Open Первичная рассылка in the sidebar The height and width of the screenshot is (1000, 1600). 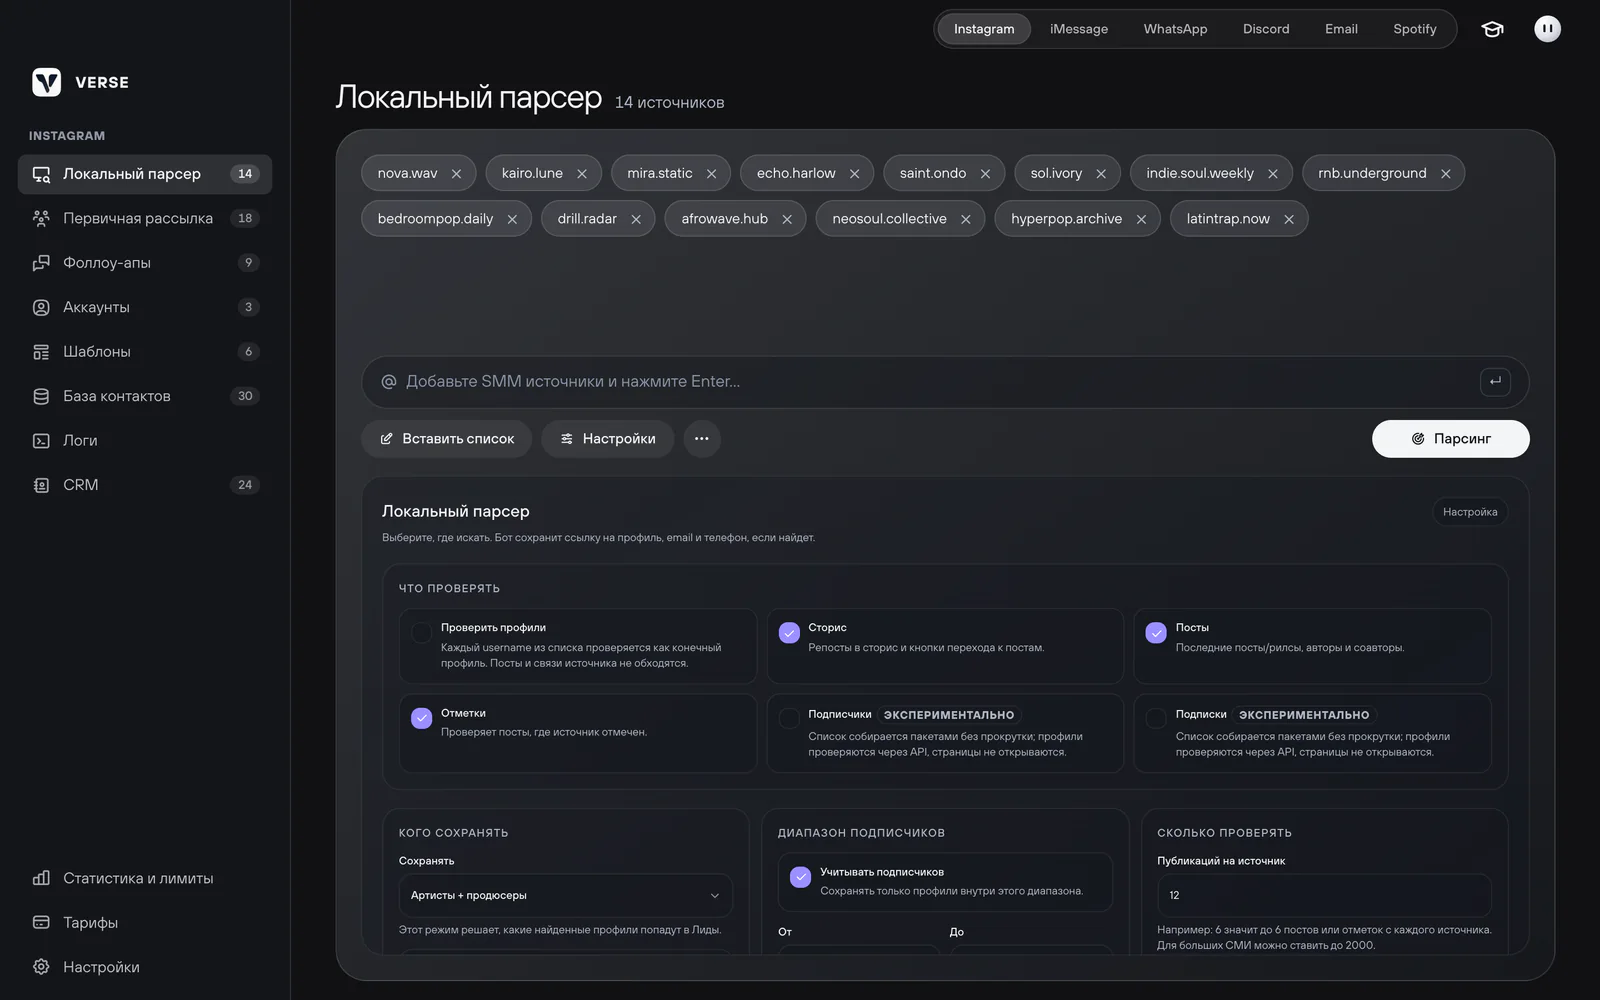145,218
